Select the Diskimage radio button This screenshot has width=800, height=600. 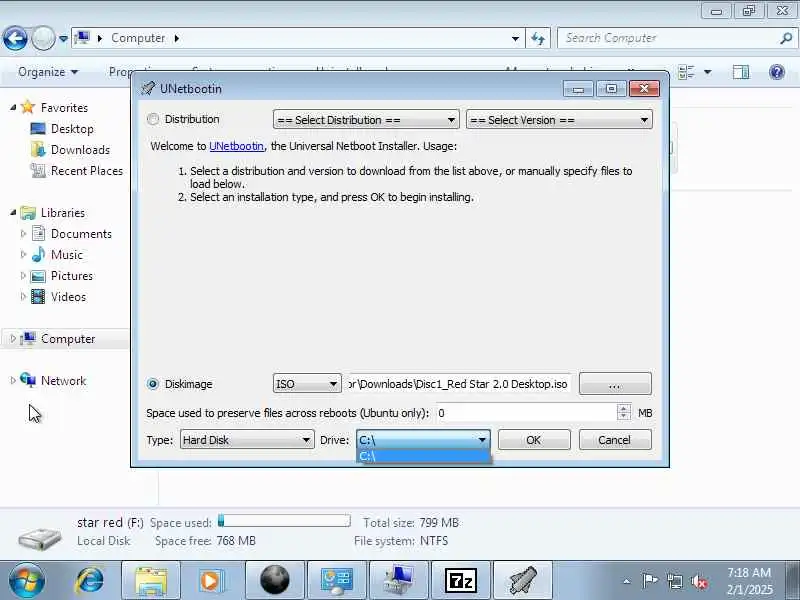(153, 384)
